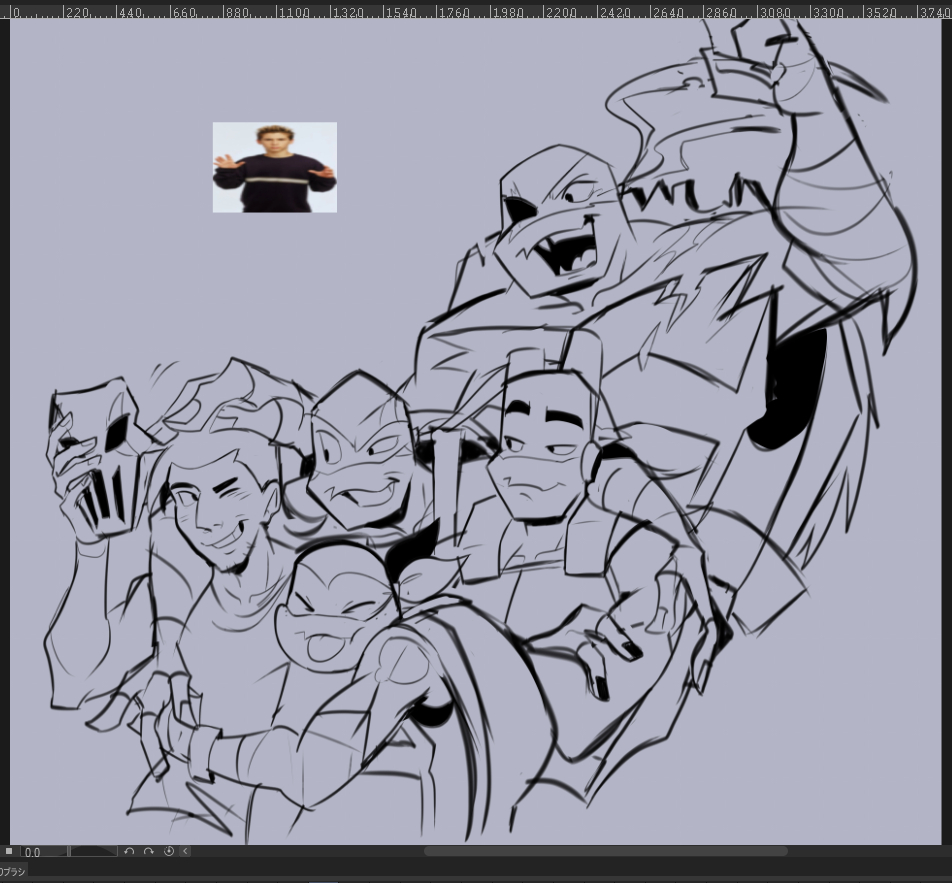Click the rotate canvas left icon

coord(129,851)
